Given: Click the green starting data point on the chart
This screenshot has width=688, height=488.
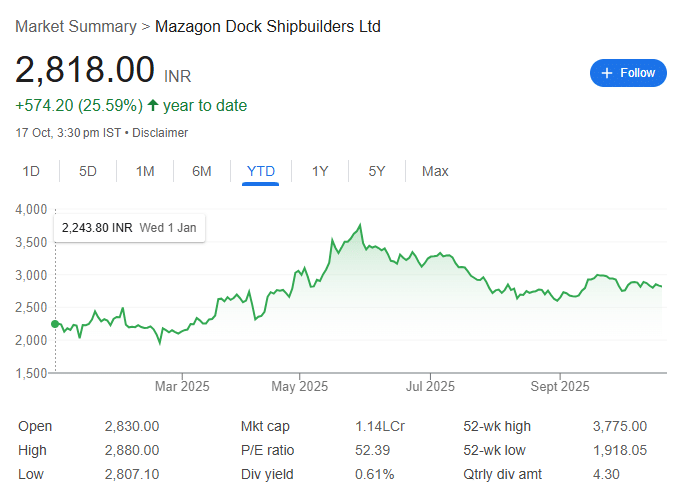Looking at the screenshot, I should point(54,324).
